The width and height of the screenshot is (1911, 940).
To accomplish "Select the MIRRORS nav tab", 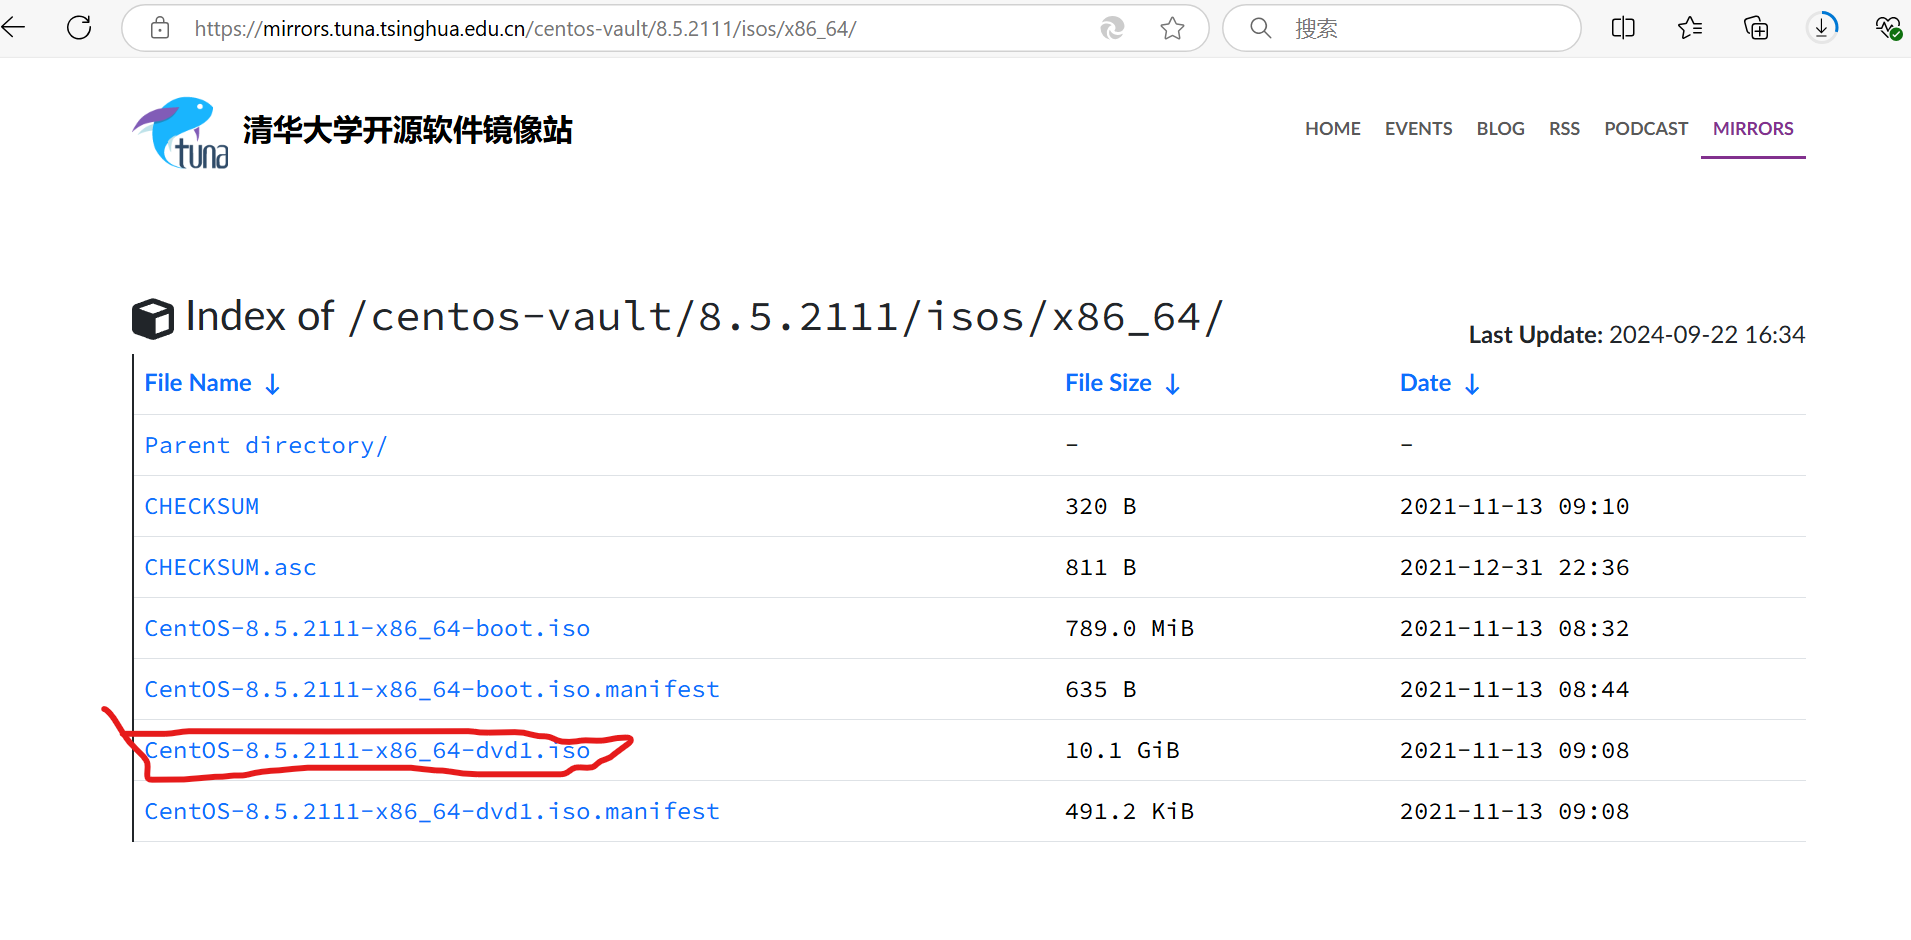I will (x=1753, y=129).
